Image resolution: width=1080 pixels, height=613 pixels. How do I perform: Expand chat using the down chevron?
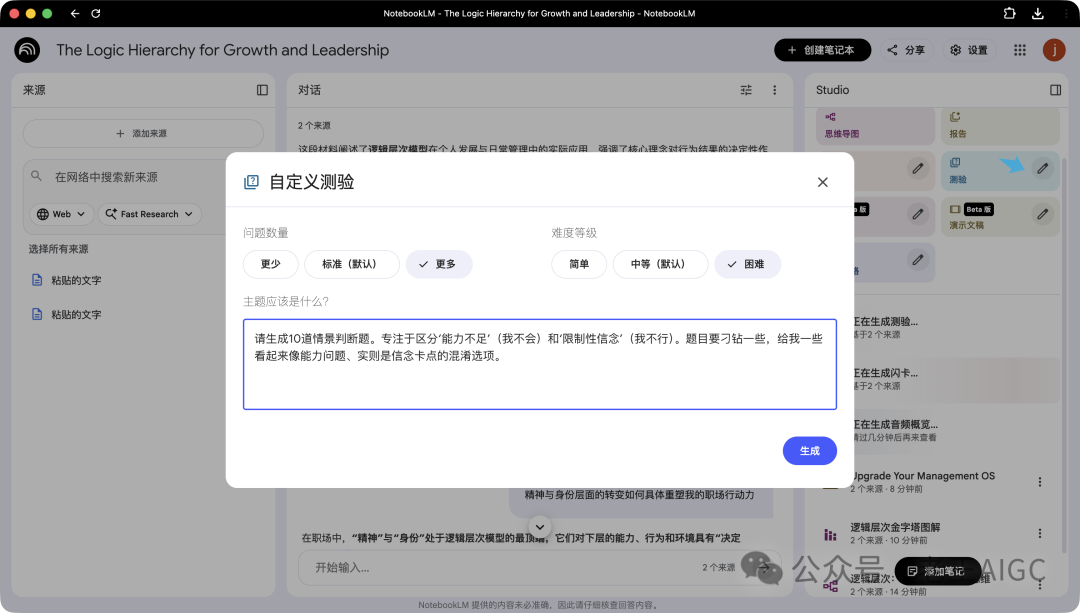click(x=540, y=526)
